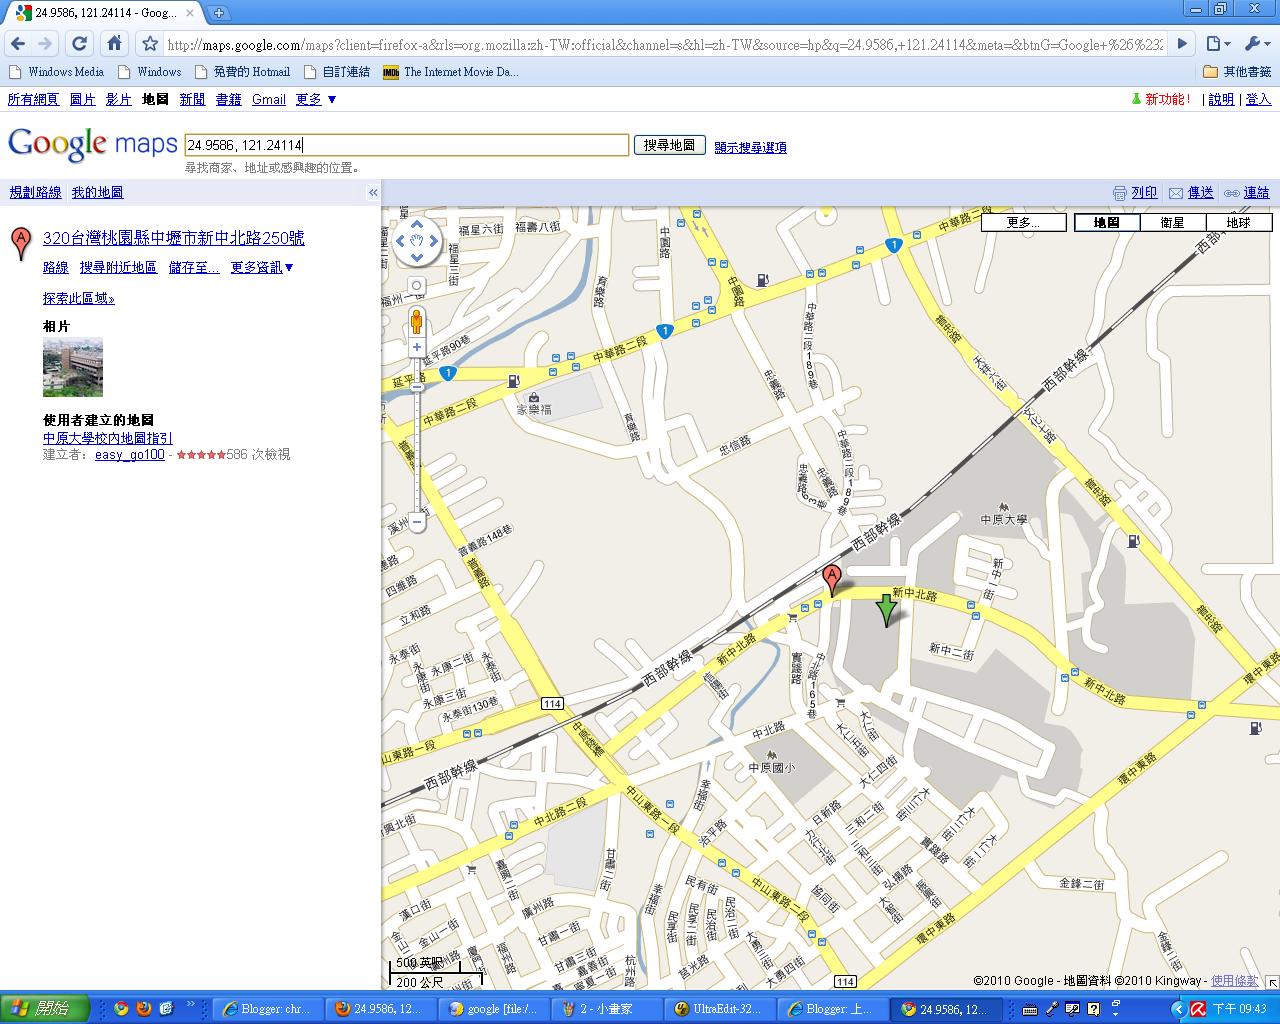
Task: Pan the map left with the arrow control
Action: pos(402,241)
